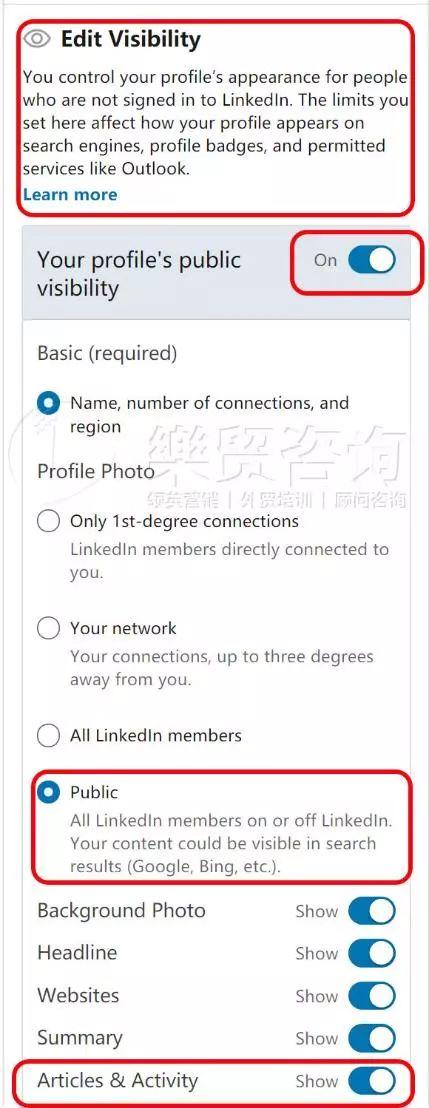Screen dimensions: 429x1108
Task: Select Your network radio button
Action: [x=49, y=628]
